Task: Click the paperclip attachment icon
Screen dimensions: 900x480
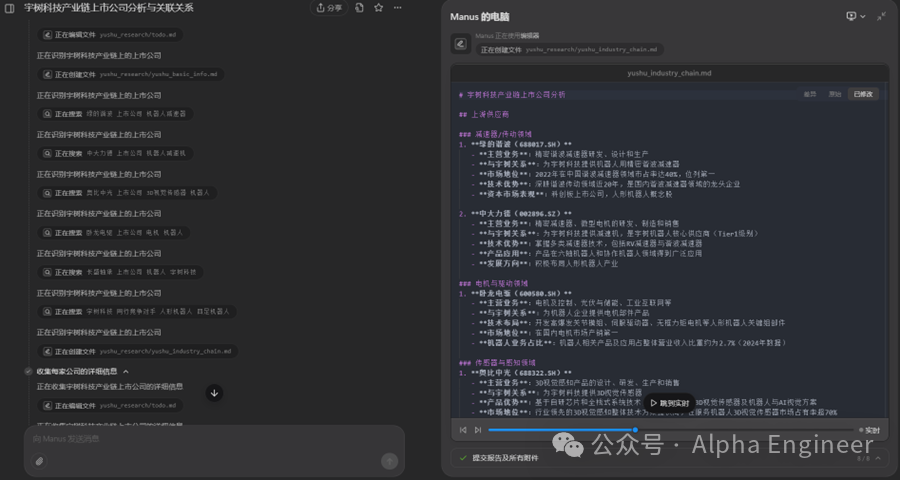Action: (40, 461)
